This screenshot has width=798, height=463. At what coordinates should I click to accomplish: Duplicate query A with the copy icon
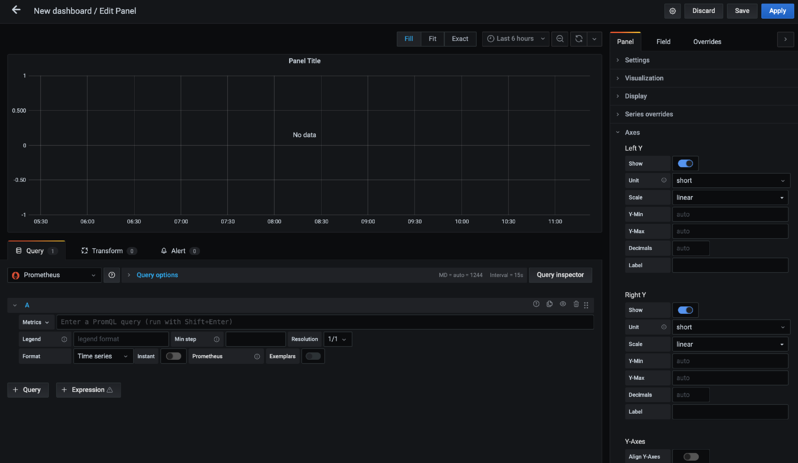coord(550,304)
